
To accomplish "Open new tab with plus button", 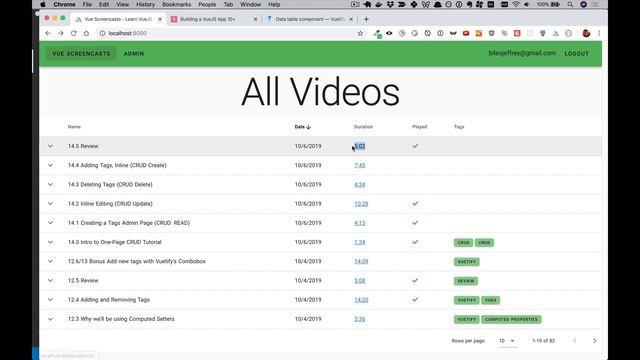I will pos(366,19).
